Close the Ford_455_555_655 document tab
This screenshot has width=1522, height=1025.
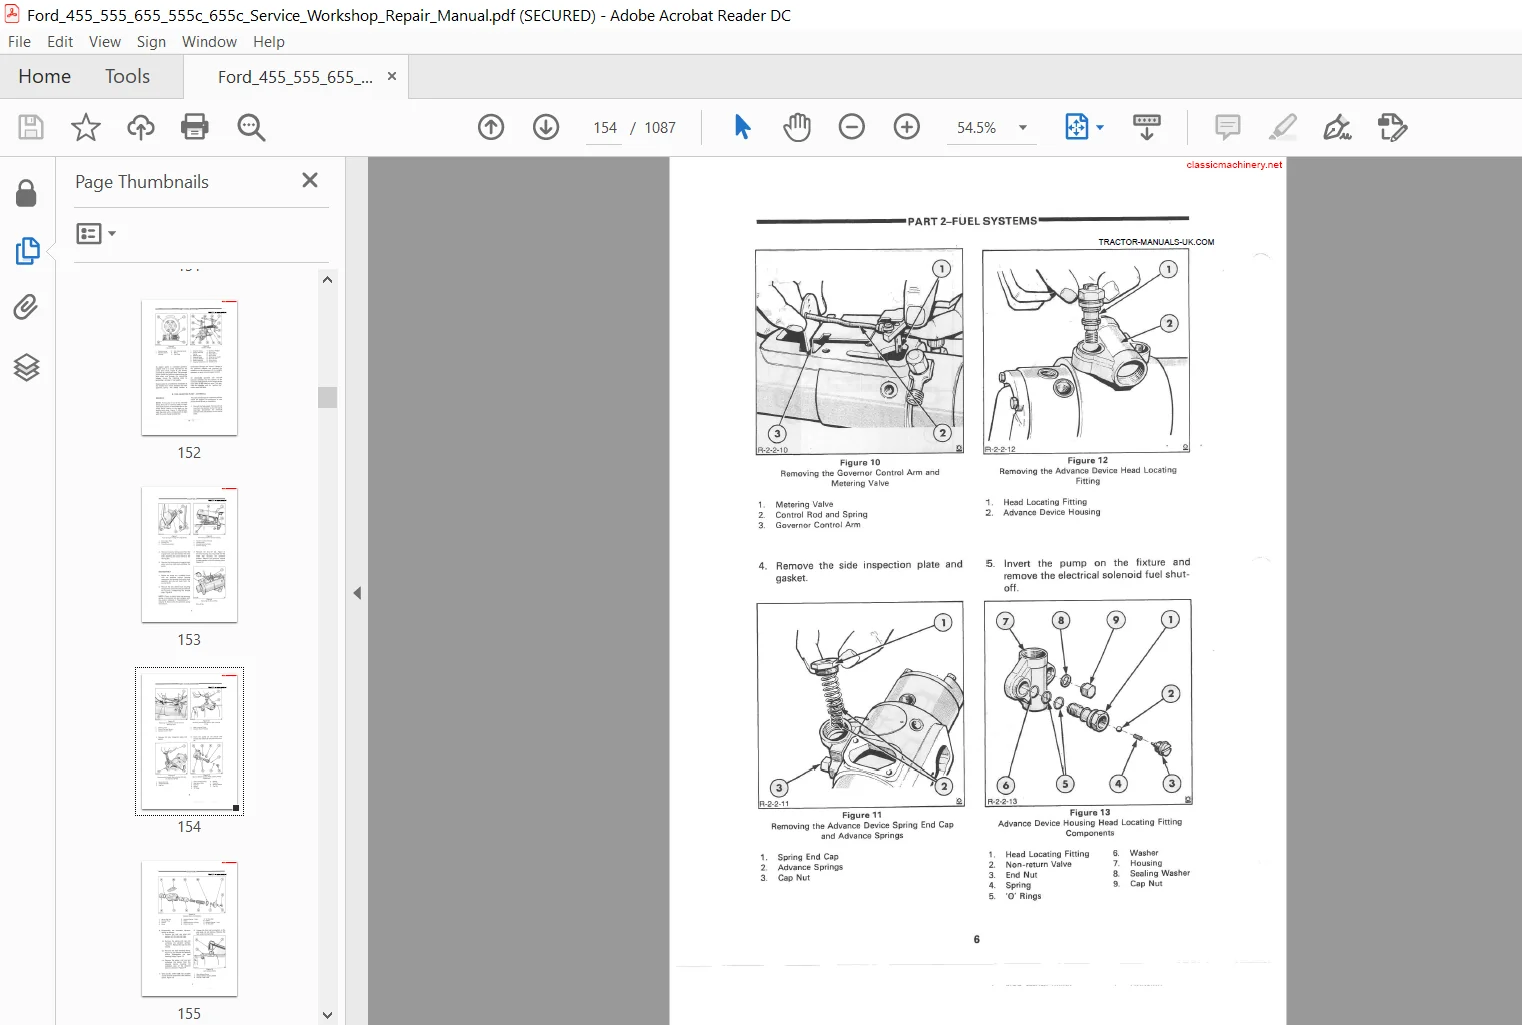coord(392,76)
